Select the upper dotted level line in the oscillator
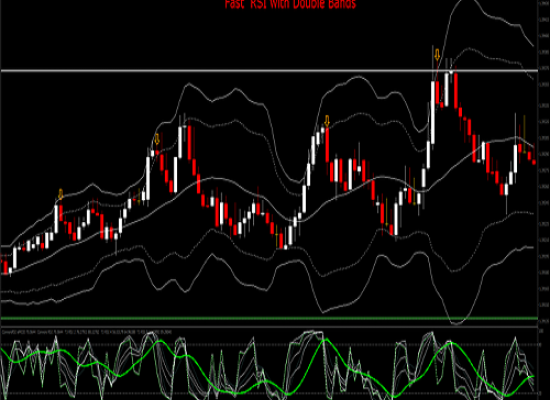The image size is (550, 400). (x=269, y=345)
